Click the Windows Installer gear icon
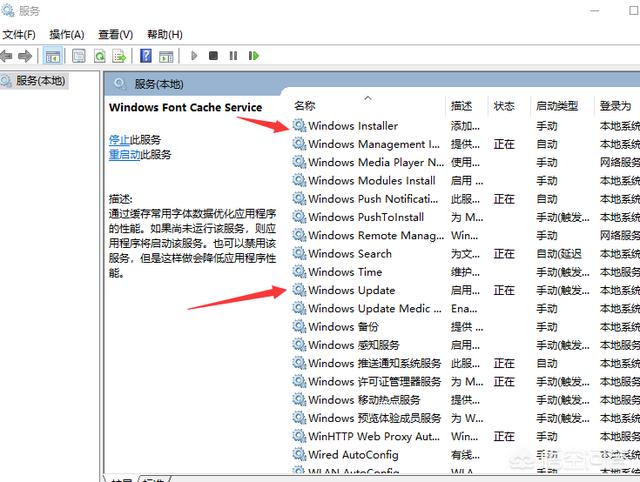This screenshot has height=482, width=640. point(299,125)
